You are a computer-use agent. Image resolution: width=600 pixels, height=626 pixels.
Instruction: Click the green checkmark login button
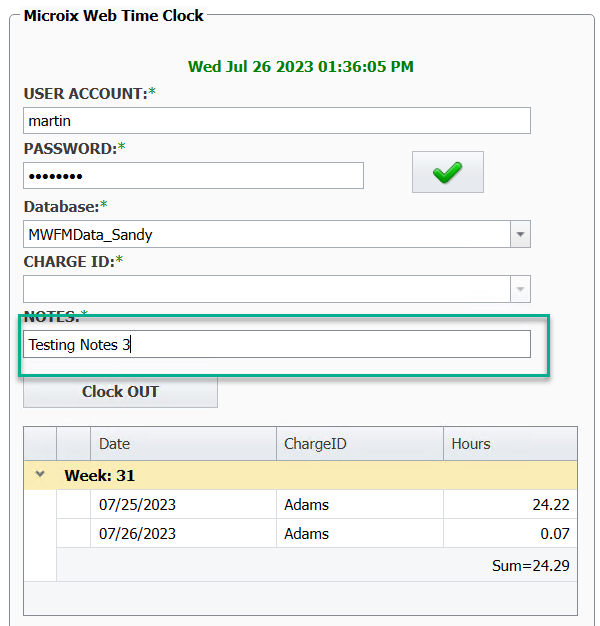[447, 172]
